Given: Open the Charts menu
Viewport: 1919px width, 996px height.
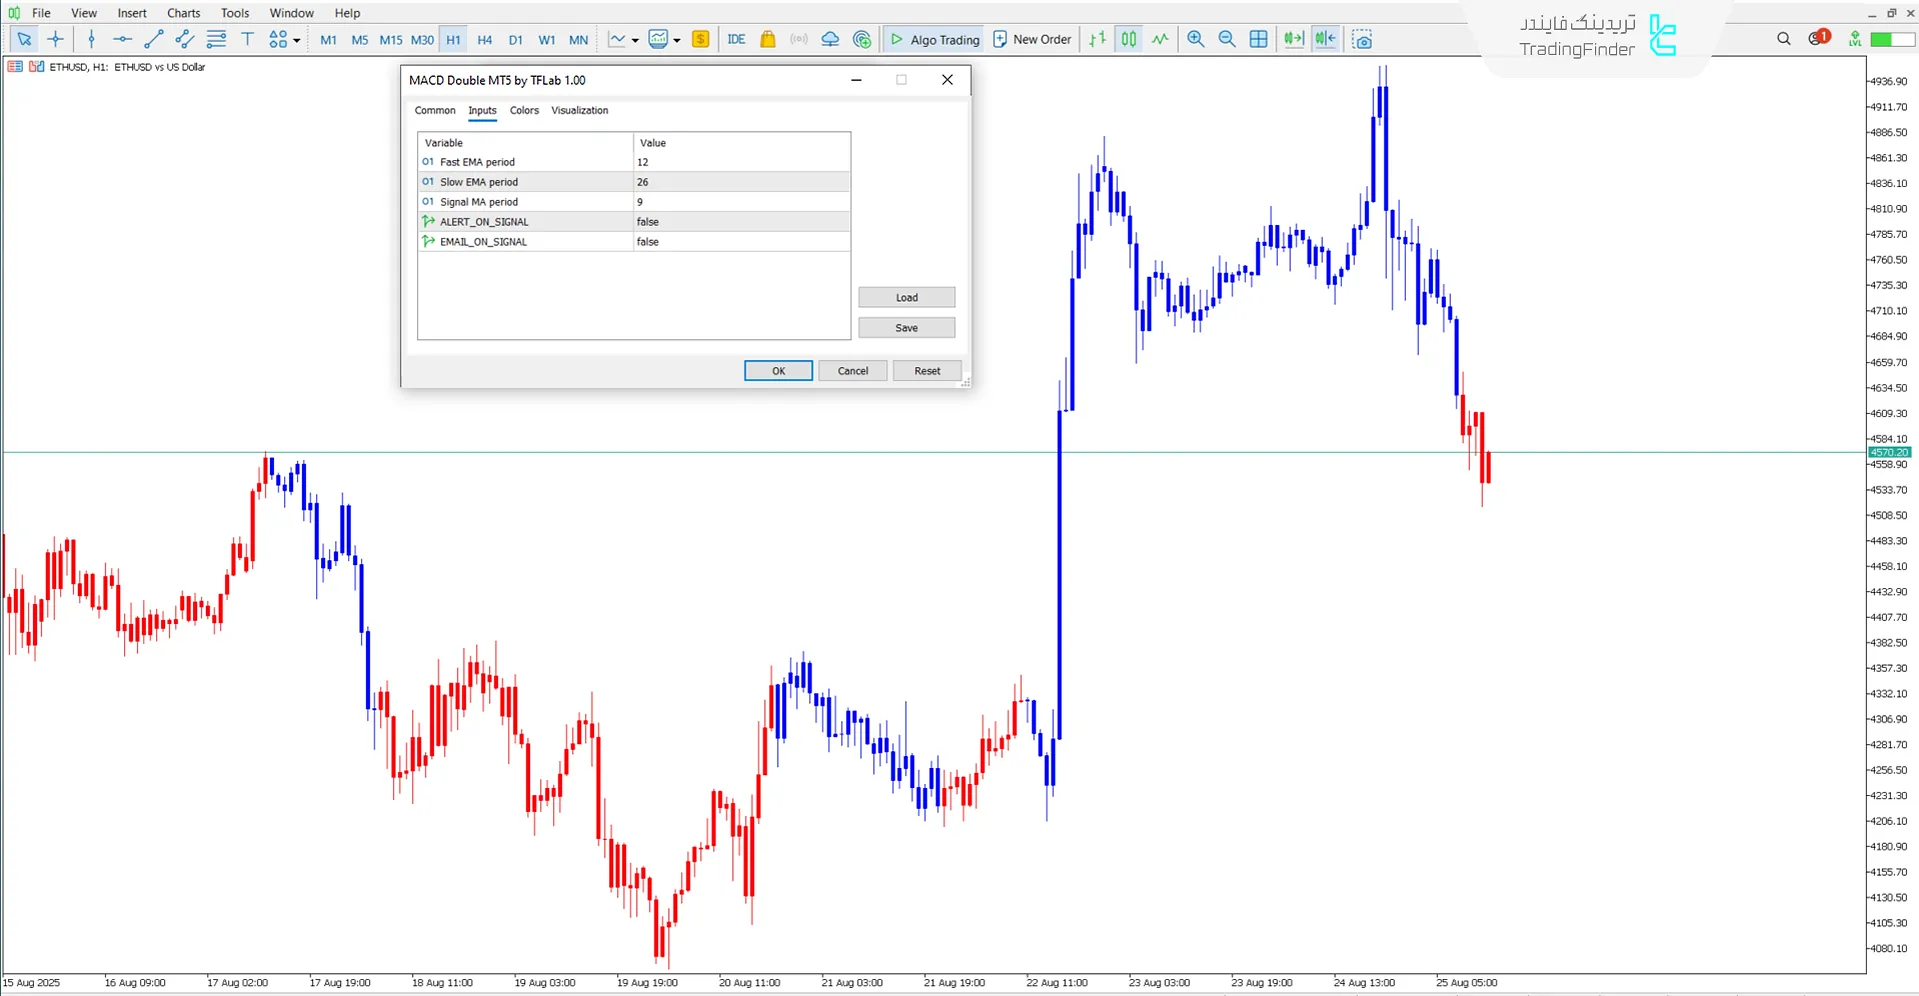Looking at the screenshot, I should [x=182, y=13].
